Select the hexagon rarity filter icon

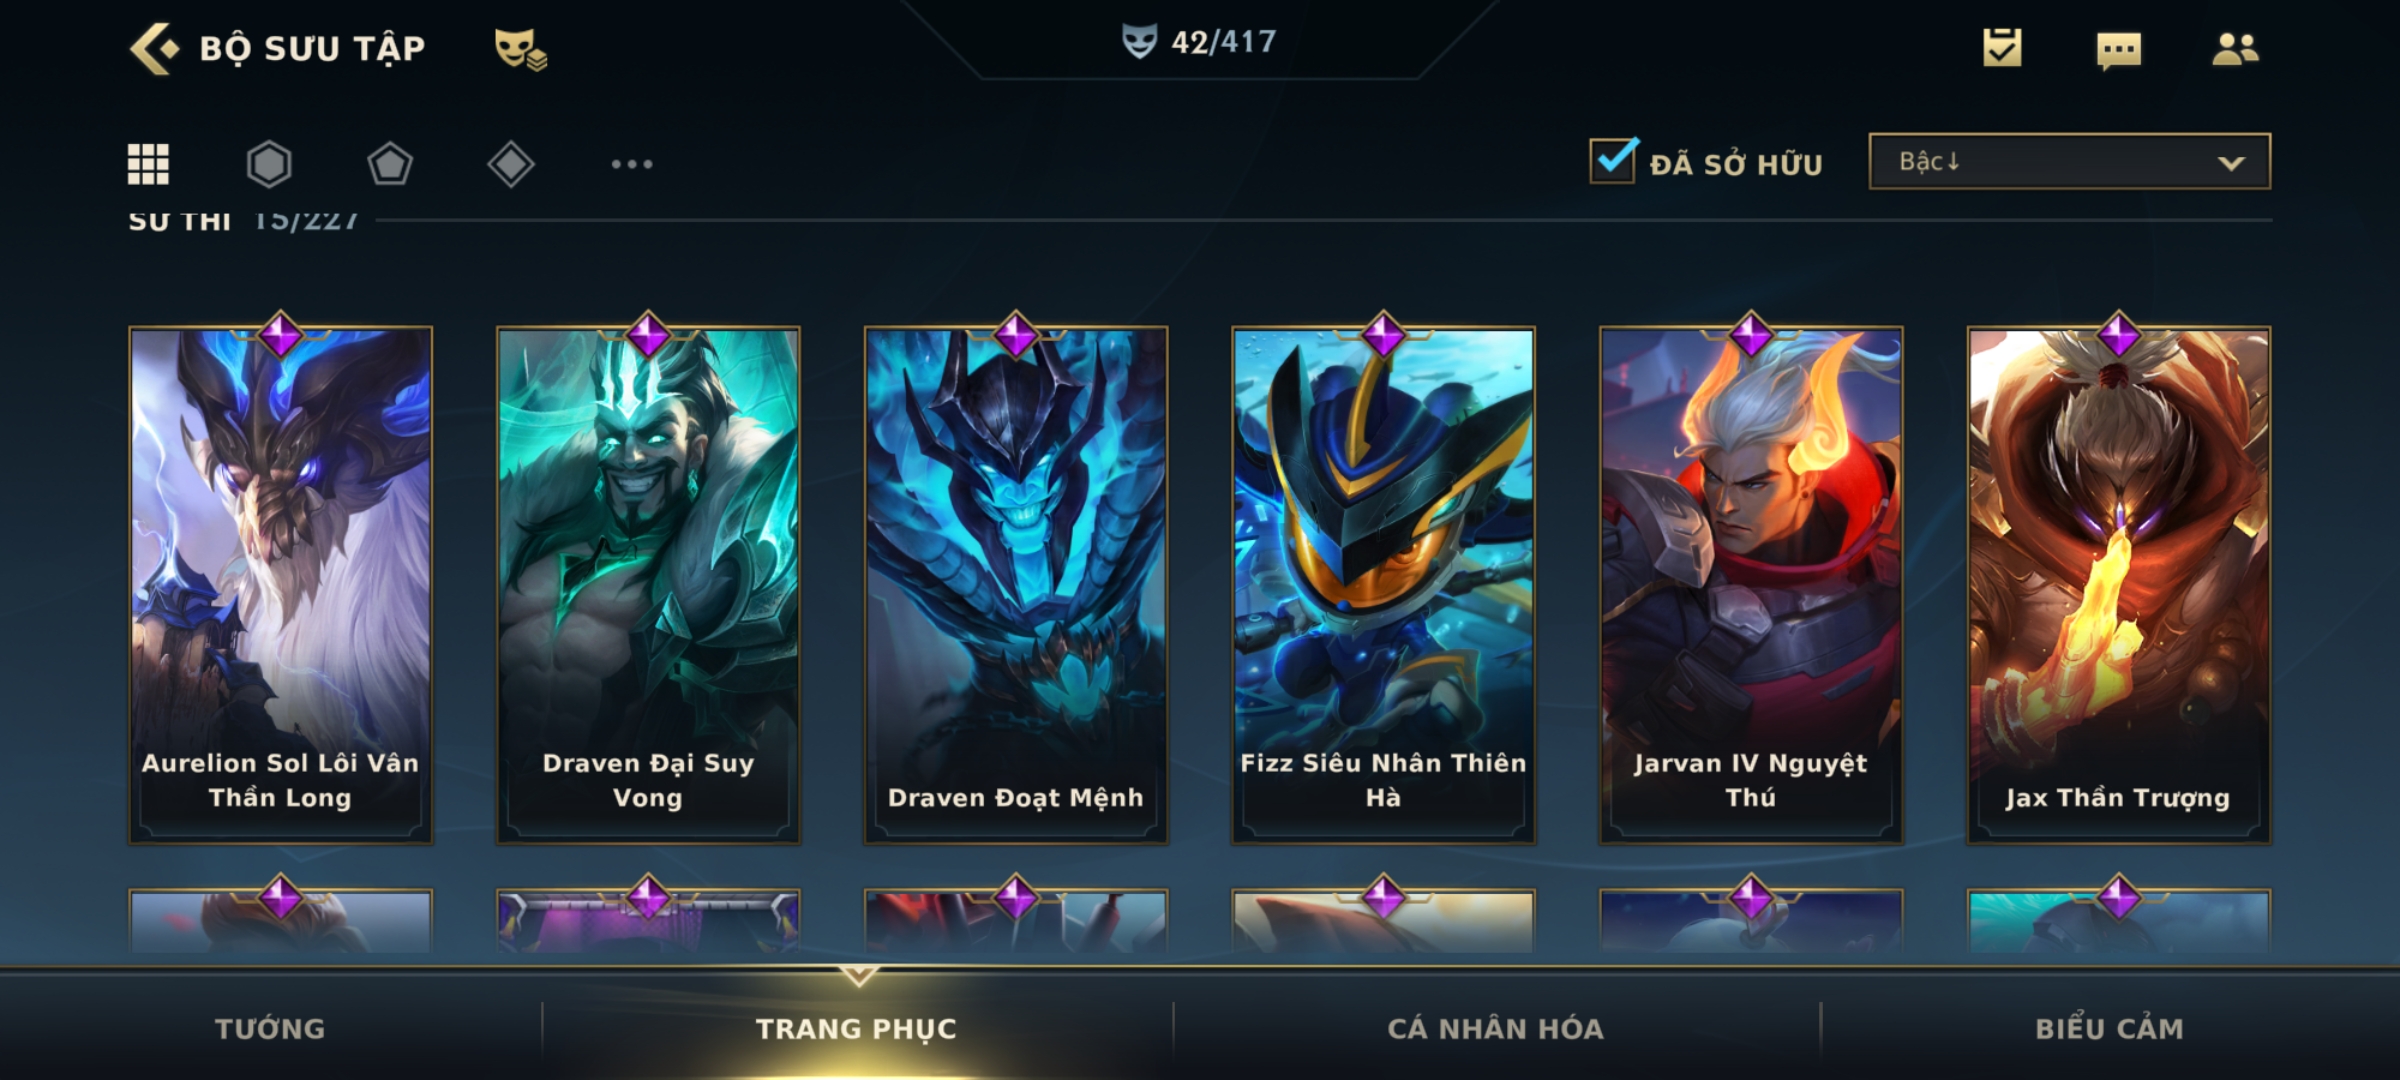[269, 164]
